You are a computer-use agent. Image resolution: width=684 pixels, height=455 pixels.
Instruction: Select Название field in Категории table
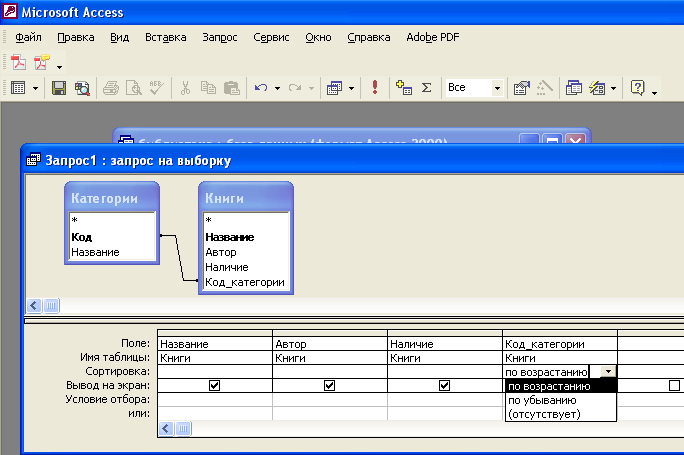[112, 252]
